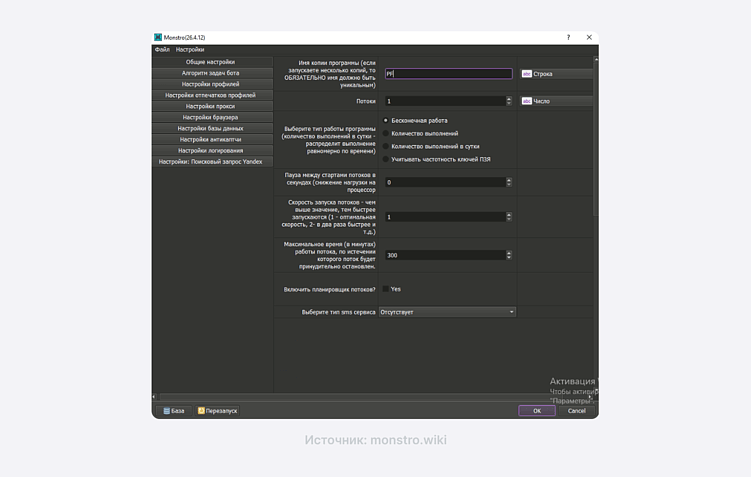Click the maximum thread time field showing 300
The height and width of the screenshot is (477, 751).
445,255
